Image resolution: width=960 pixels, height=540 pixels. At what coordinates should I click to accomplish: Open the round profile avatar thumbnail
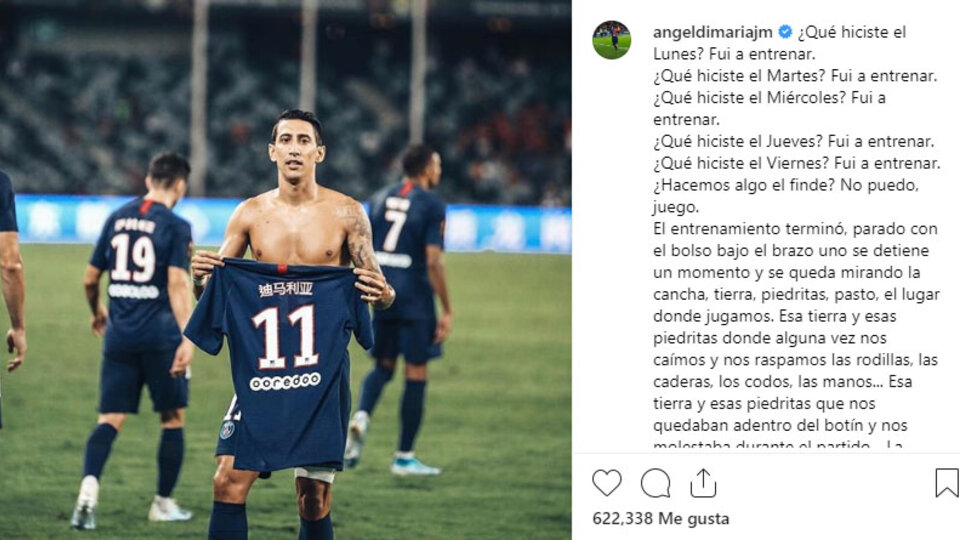coord(612,40)
